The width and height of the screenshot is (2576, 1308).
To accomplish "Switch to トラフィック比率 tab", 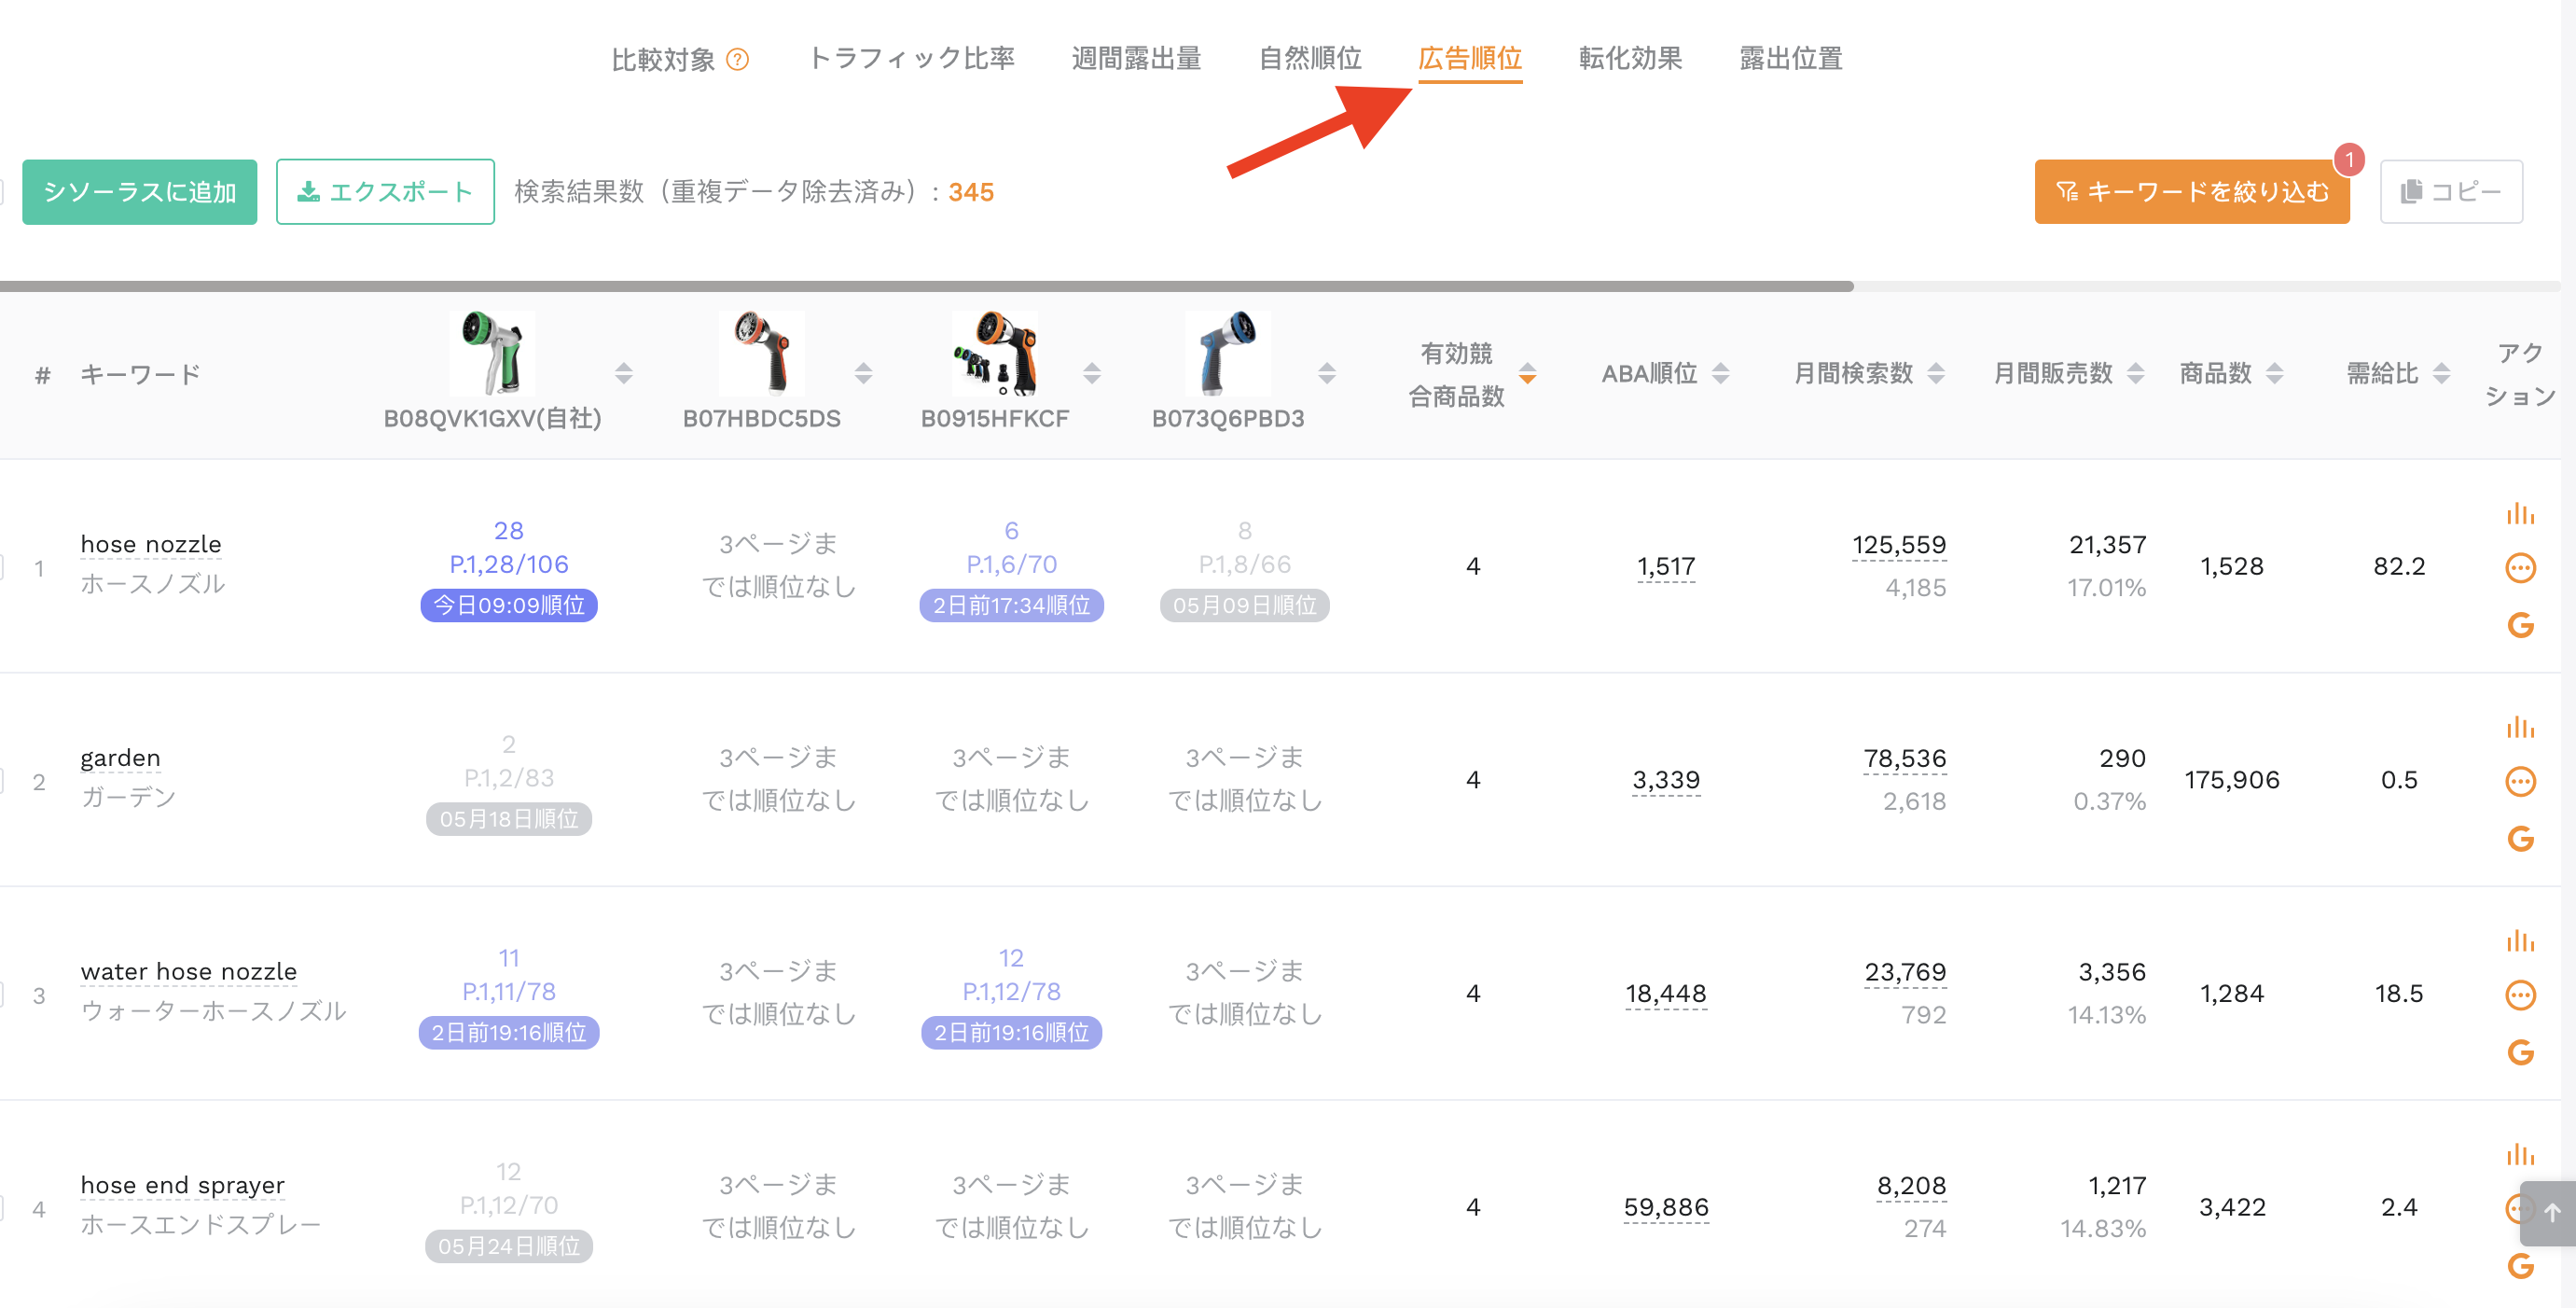I will pyautogui.click(x=910, y=58).
